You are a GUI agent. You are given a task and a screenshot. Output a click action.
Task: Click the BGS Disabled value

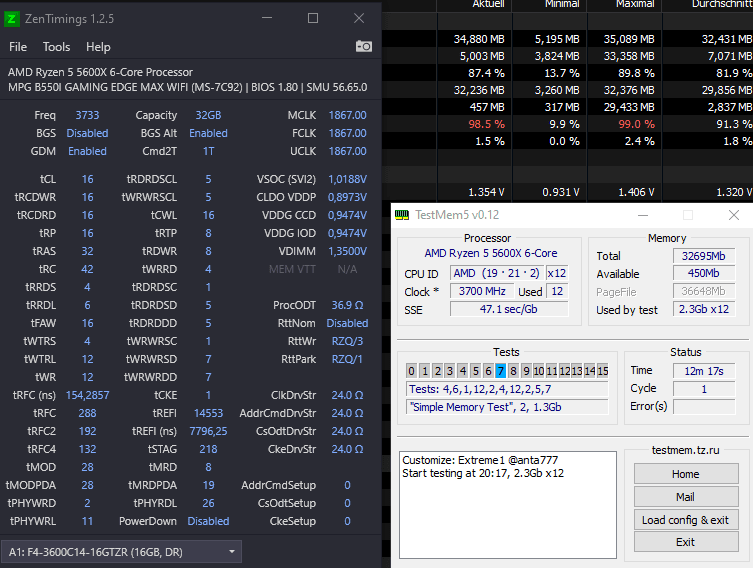point(87,133)
